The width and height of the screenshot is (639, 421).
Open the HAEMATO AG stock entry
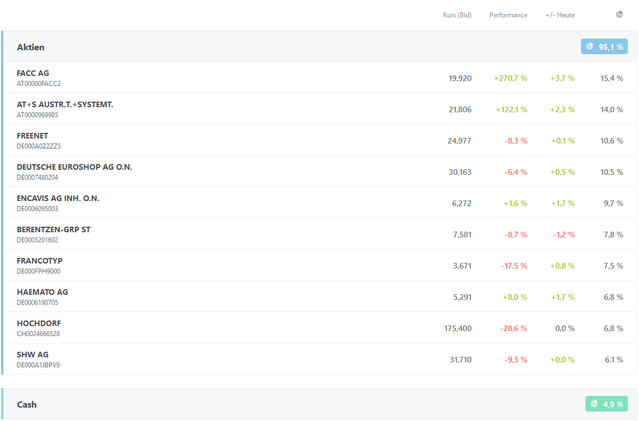tap(320, 297)
